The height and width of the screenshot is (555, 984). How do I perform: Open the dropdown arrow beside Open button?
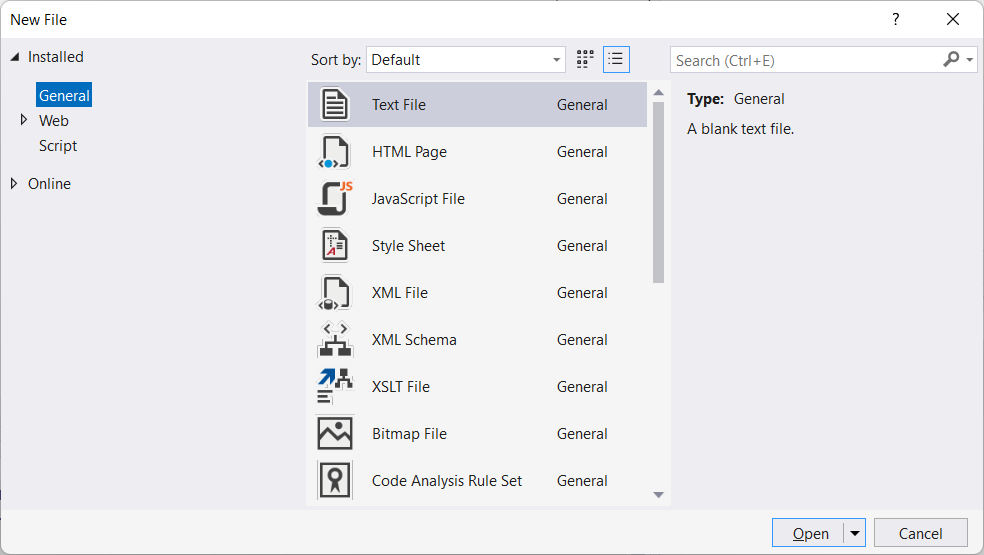tap(855, 533)
